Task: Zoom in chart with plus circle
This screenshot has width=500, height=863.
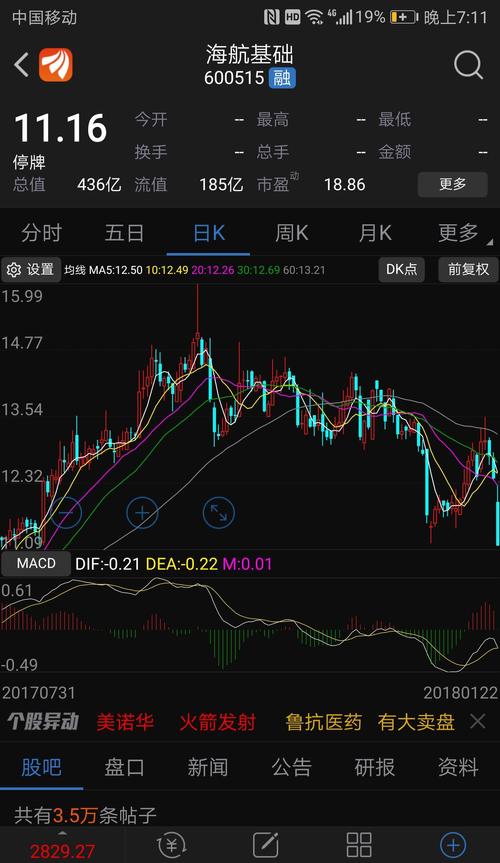Action: pyautogui.click(x=142, y=513)
